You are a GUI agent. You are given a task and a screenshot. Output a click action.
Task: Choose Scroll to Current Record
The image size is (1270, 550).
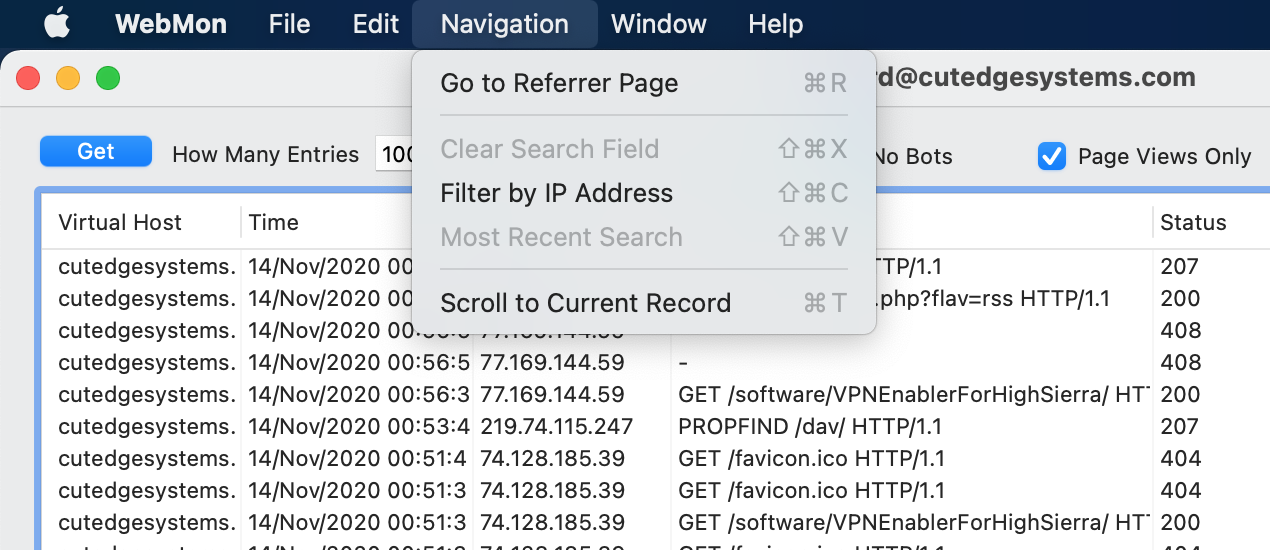click(x=585, y=303)
